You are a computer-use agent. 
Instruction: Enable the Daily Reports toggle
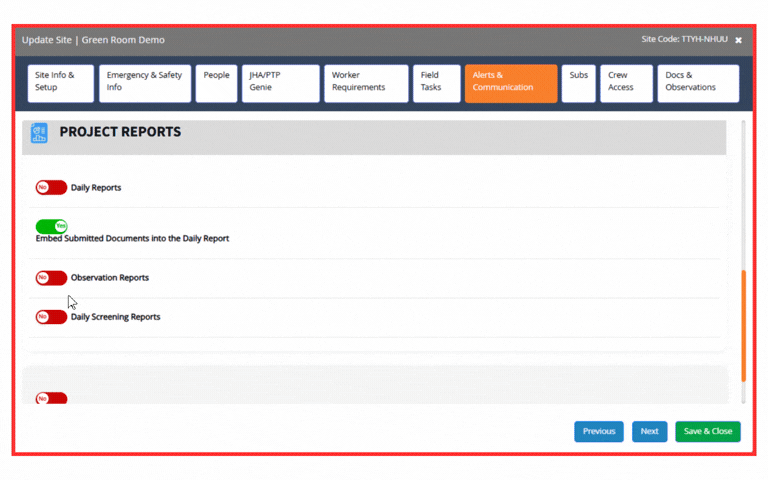pos(51,188)
